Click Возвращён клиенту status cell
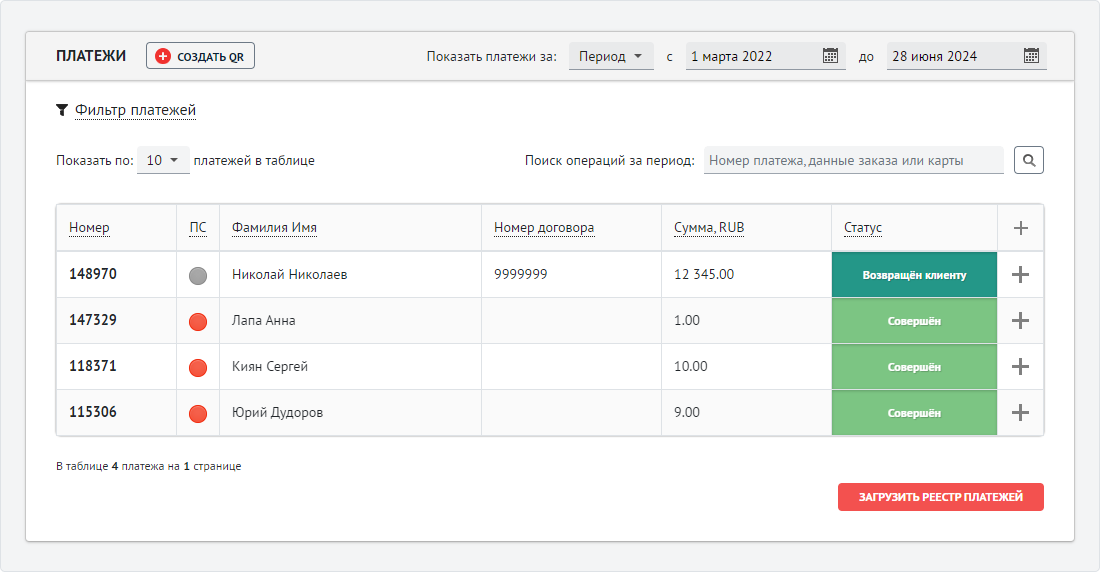Image resolution: width=1100 pixels, height=572 pixels. pyautogui.click(x=914, y=275)
